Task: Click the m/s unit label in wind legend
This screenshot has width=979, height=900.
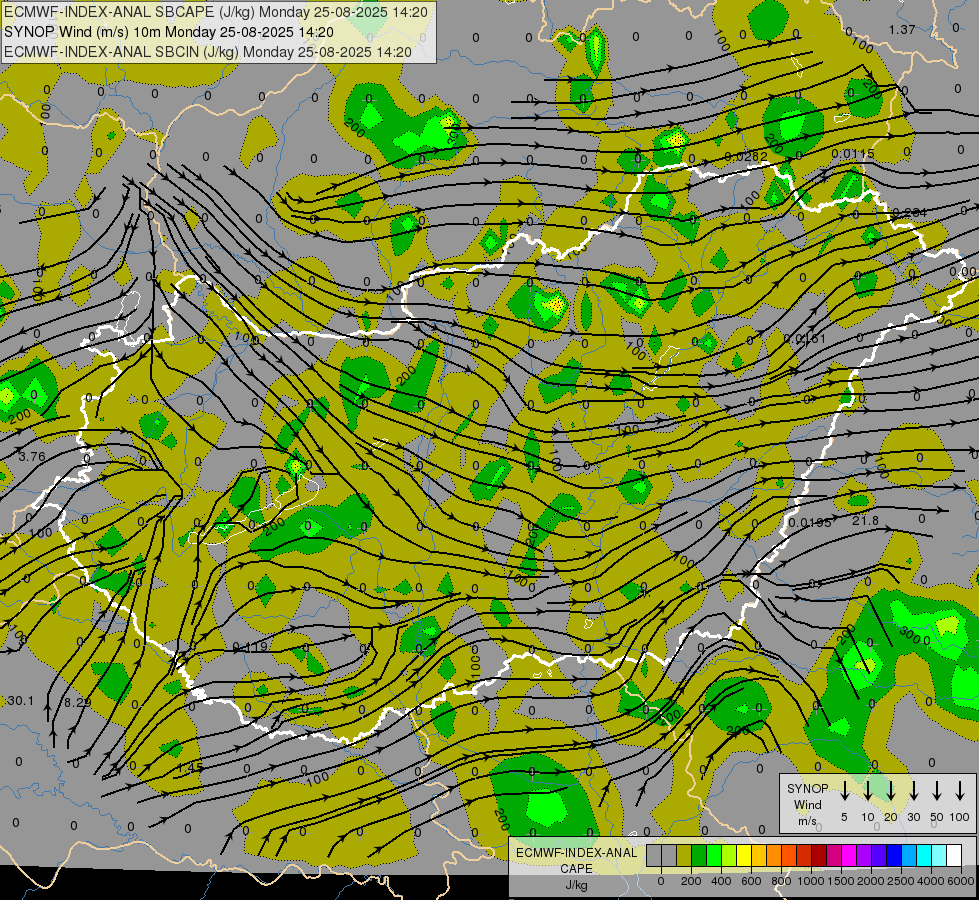Action: (x=807, y=821)
